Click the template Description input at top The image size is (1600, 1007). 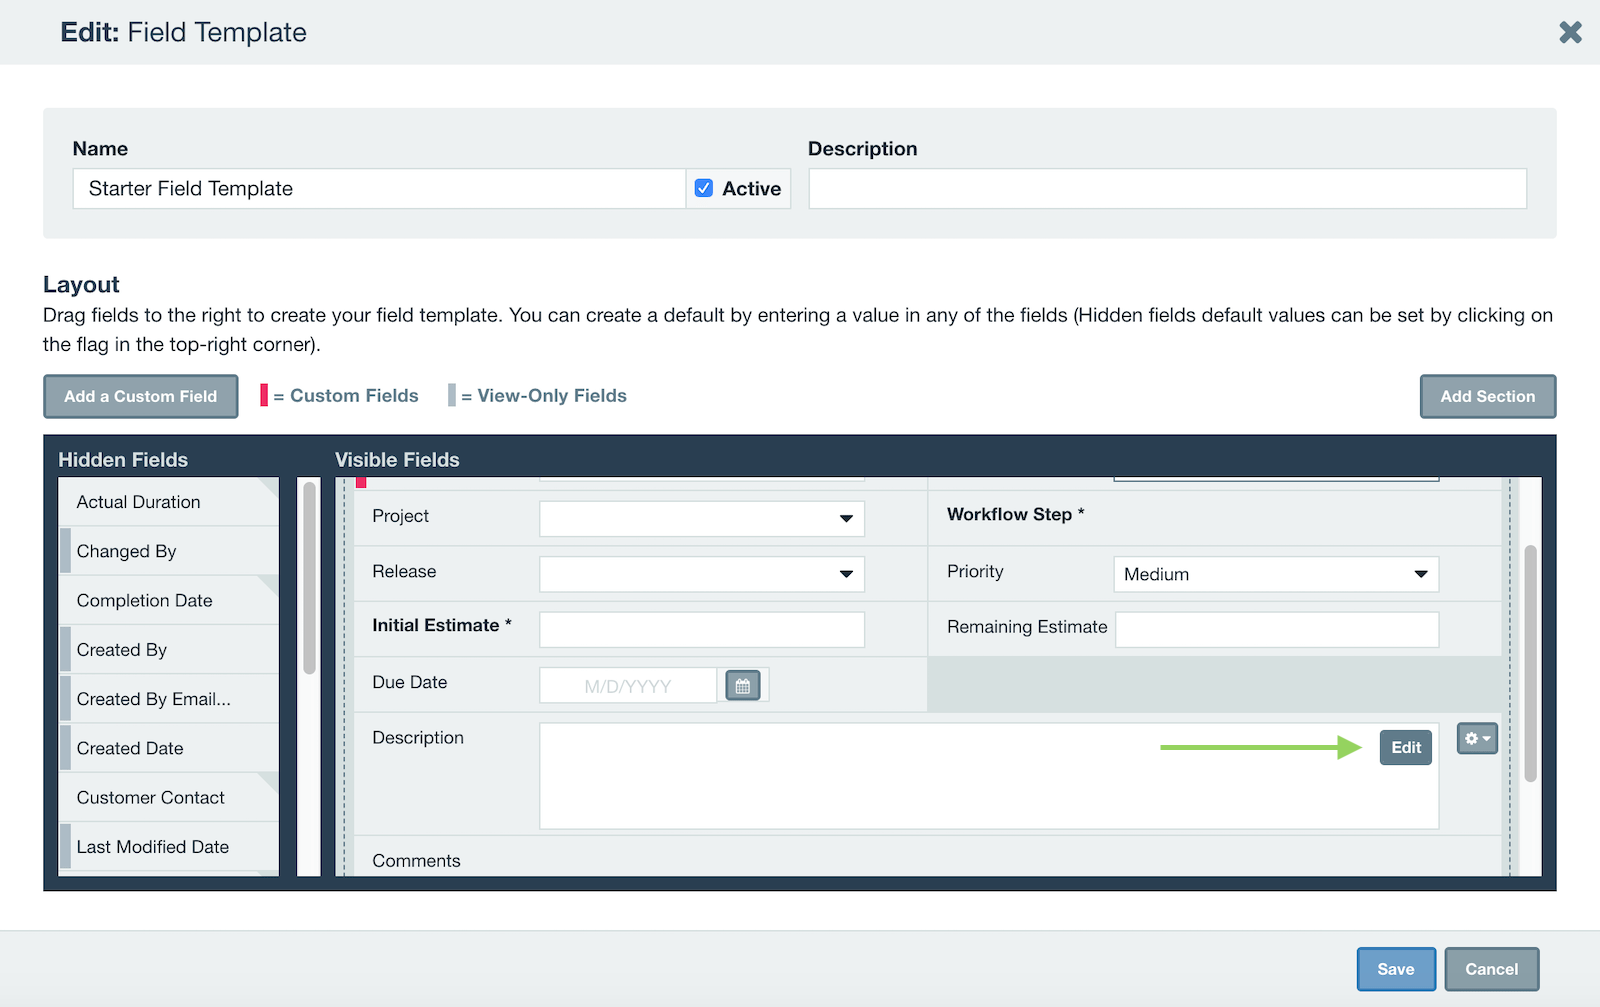coord(1167,188)
